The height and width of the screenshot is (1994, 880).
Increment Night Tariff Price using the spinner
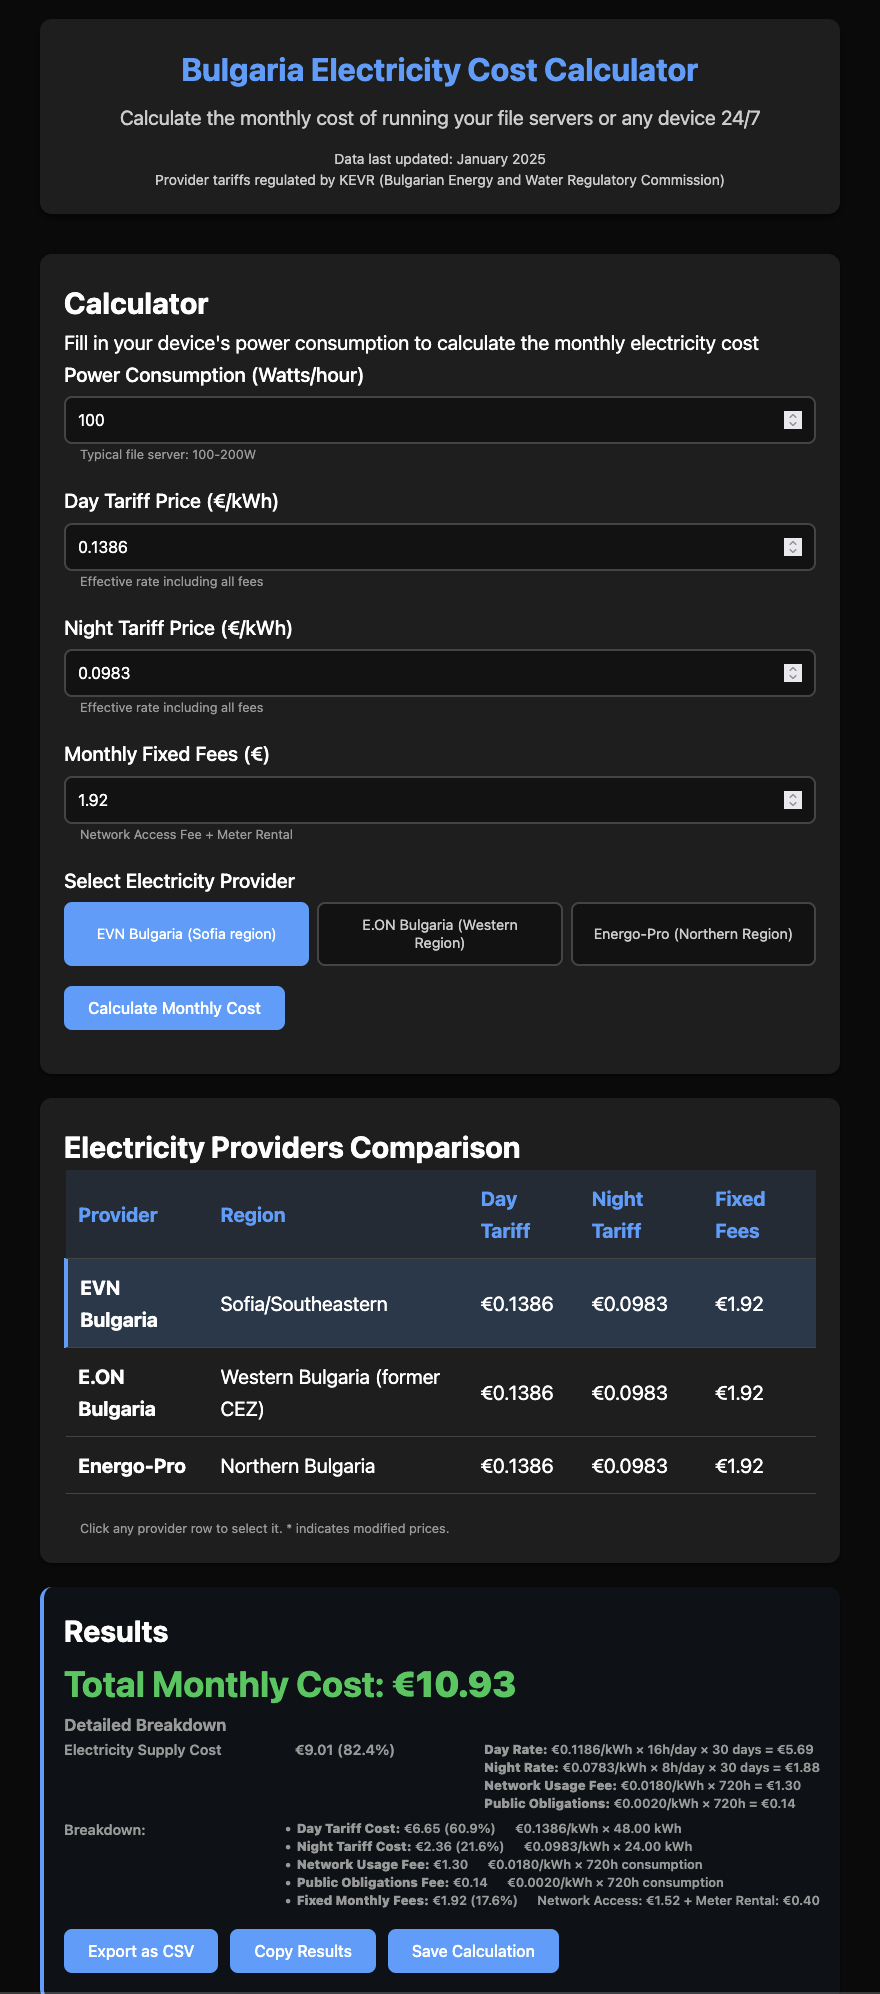pos(793,668)
